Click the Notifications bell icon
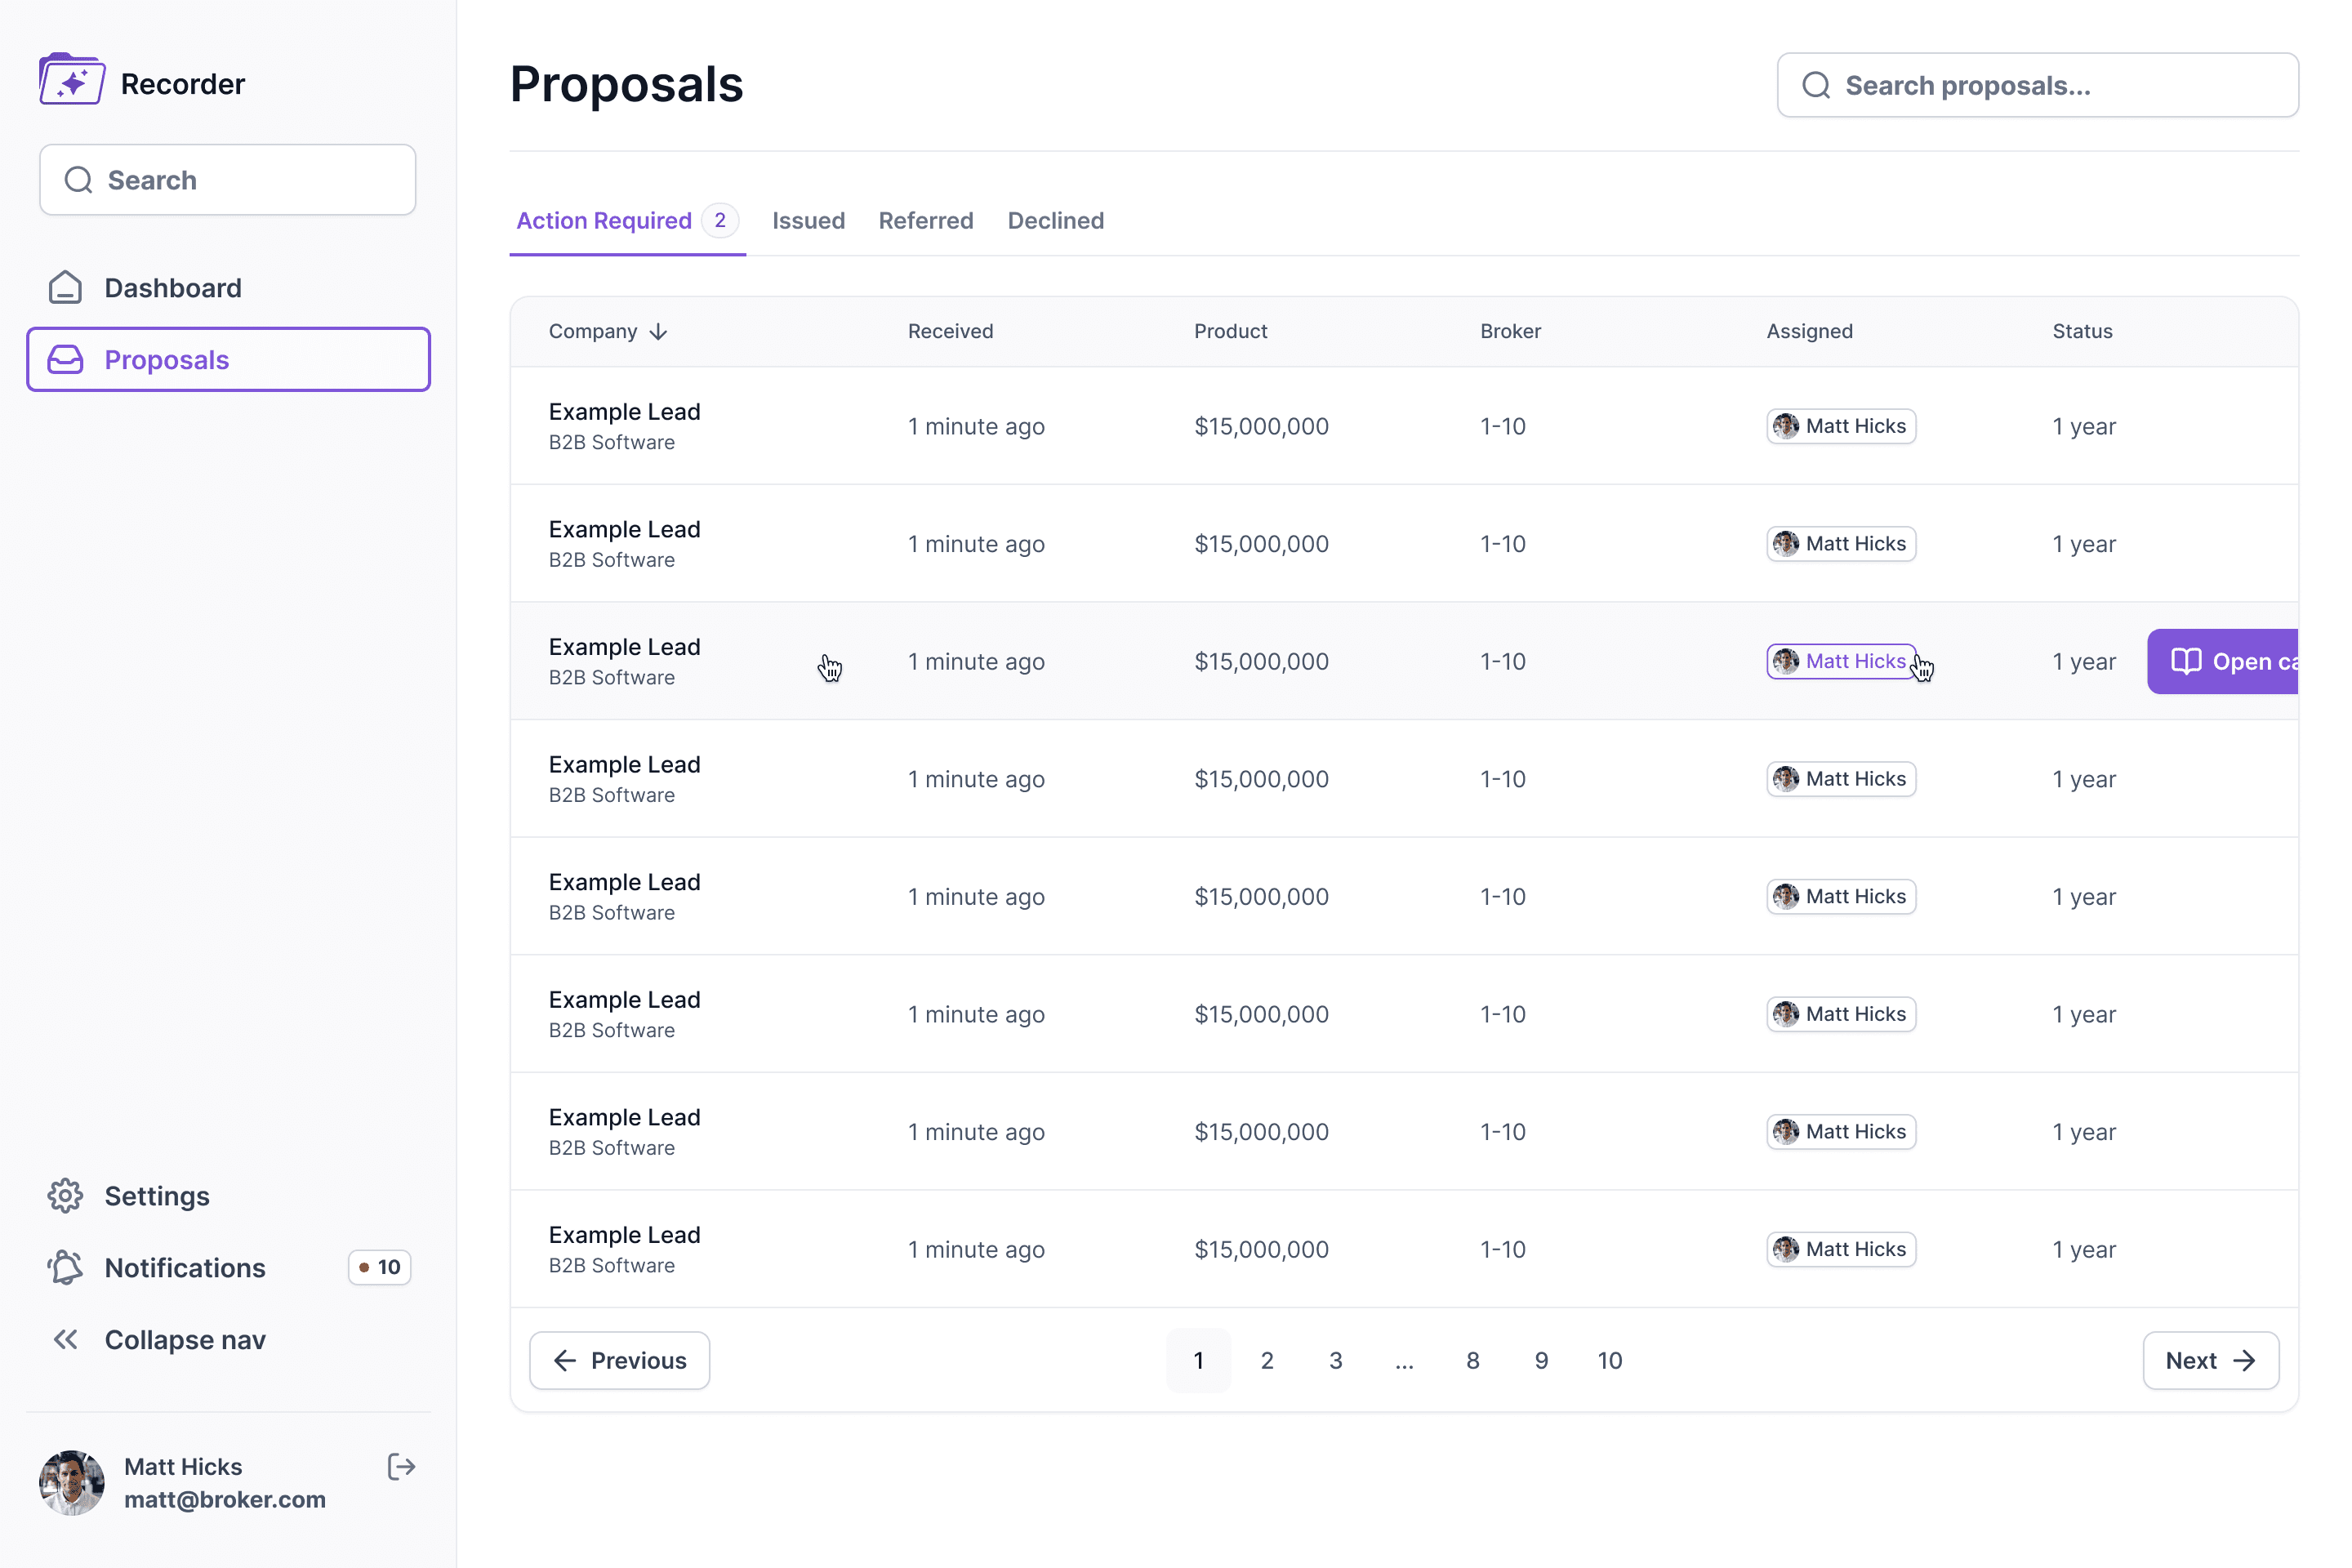2352x1568 pixels. tap(65, 1267)
